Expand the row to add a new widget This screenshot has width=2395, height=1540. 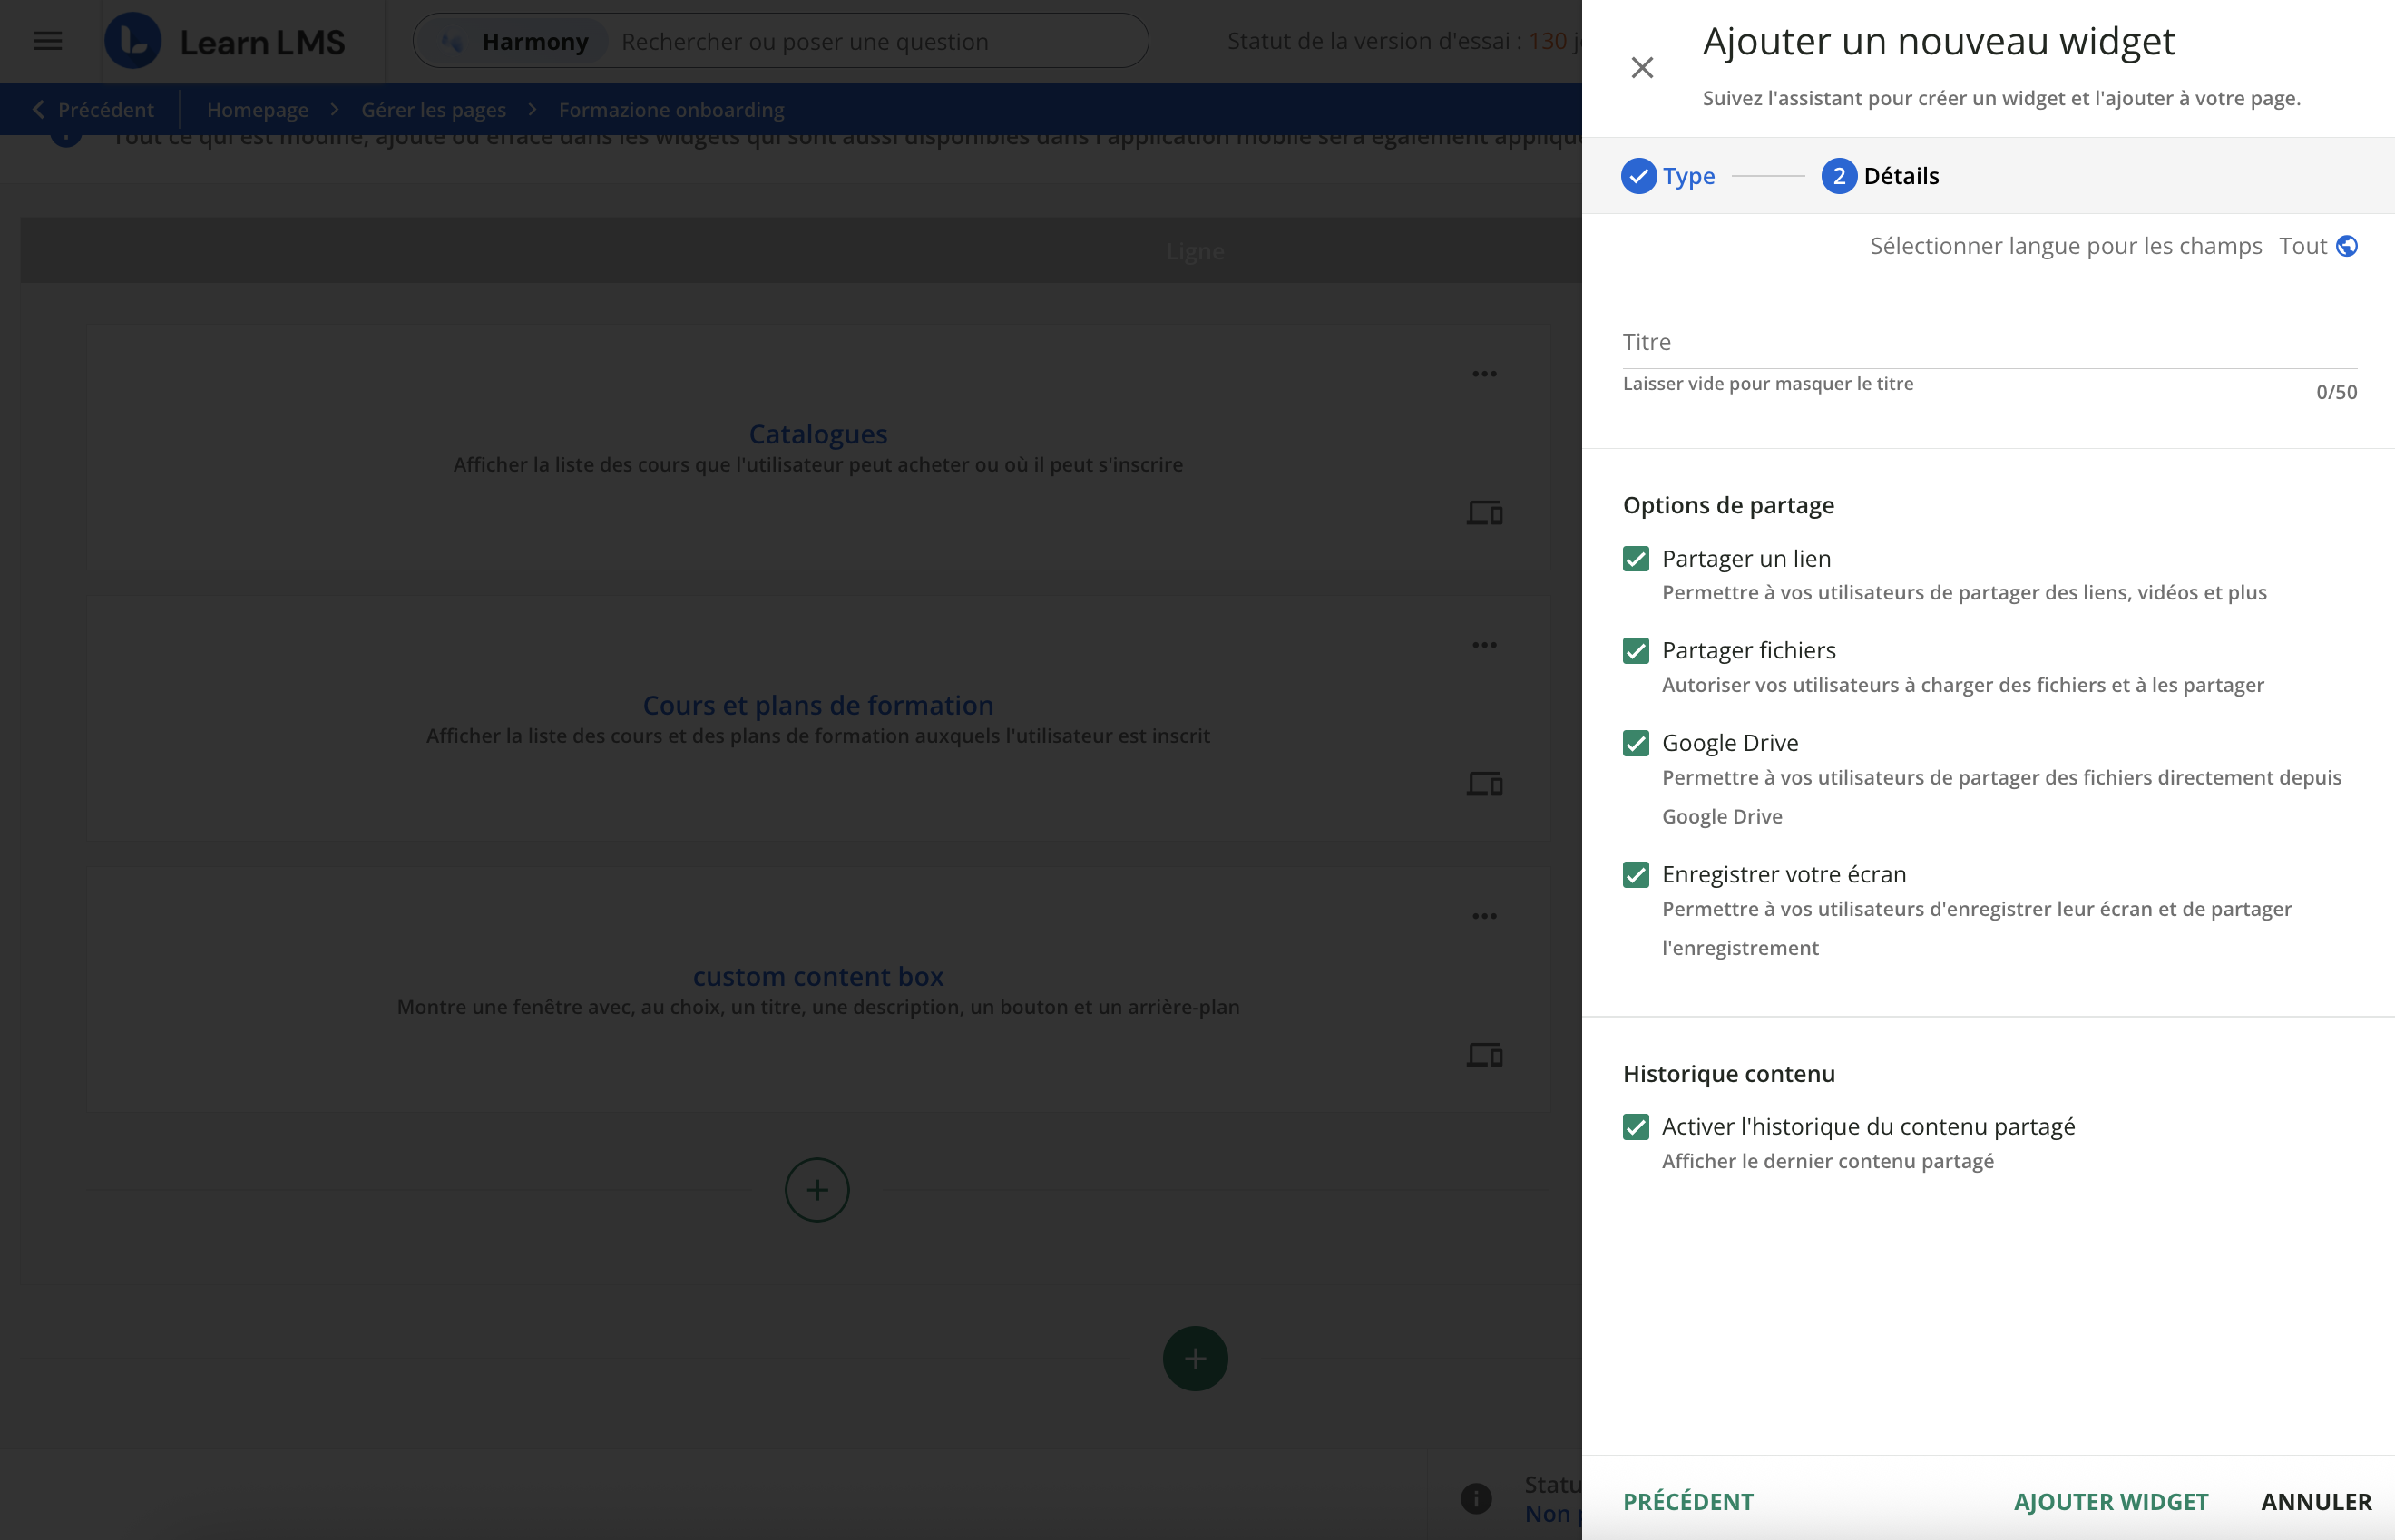point(817,1189)
